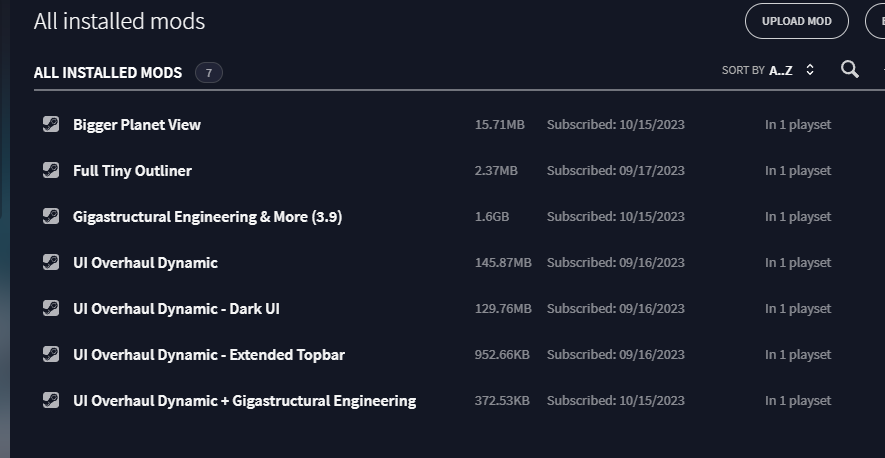885x458 pixels.
Task: Click Steam icon beside UI Overhaul Dynamic + Gigastructural
Action: 51,400
